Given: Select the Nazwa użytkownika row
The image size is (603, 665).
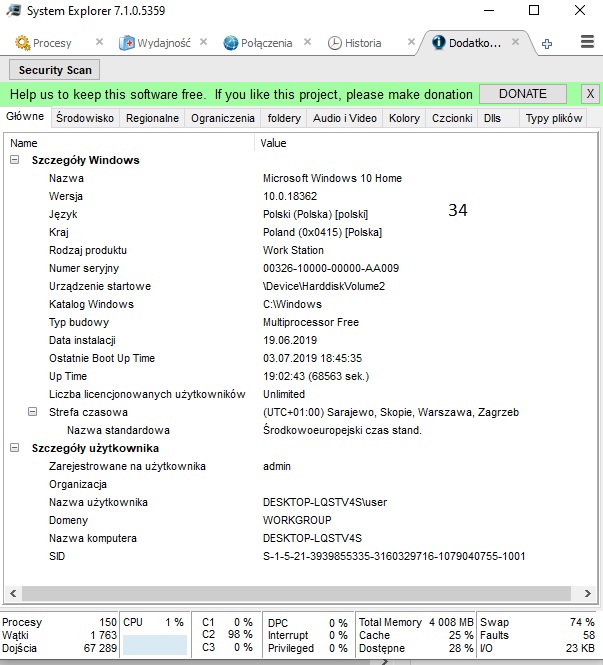Looking at the screenshot, I should point(300,502).
